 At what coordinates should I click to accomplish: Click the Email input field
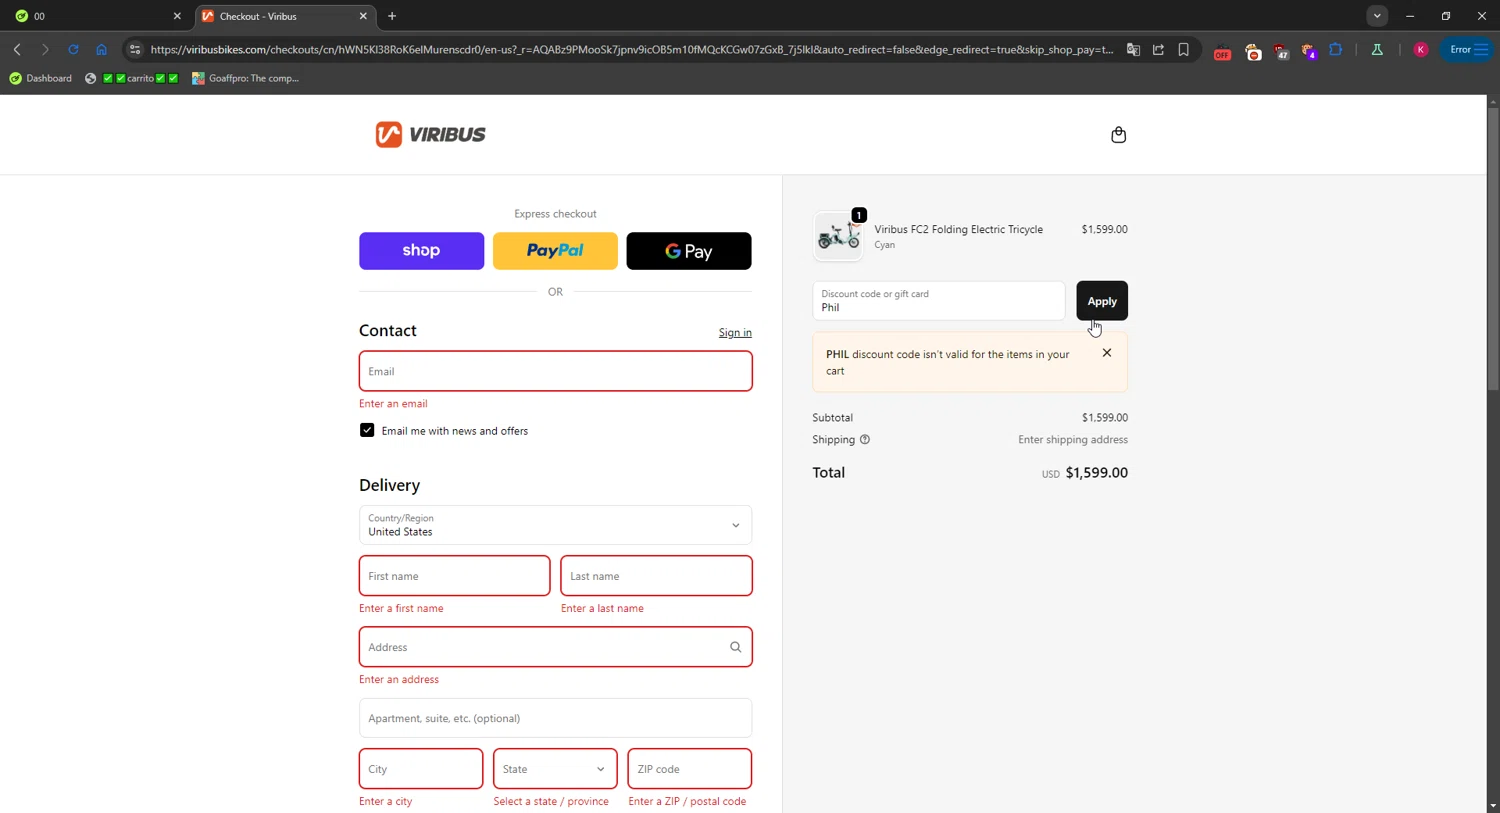pos(555,371)
